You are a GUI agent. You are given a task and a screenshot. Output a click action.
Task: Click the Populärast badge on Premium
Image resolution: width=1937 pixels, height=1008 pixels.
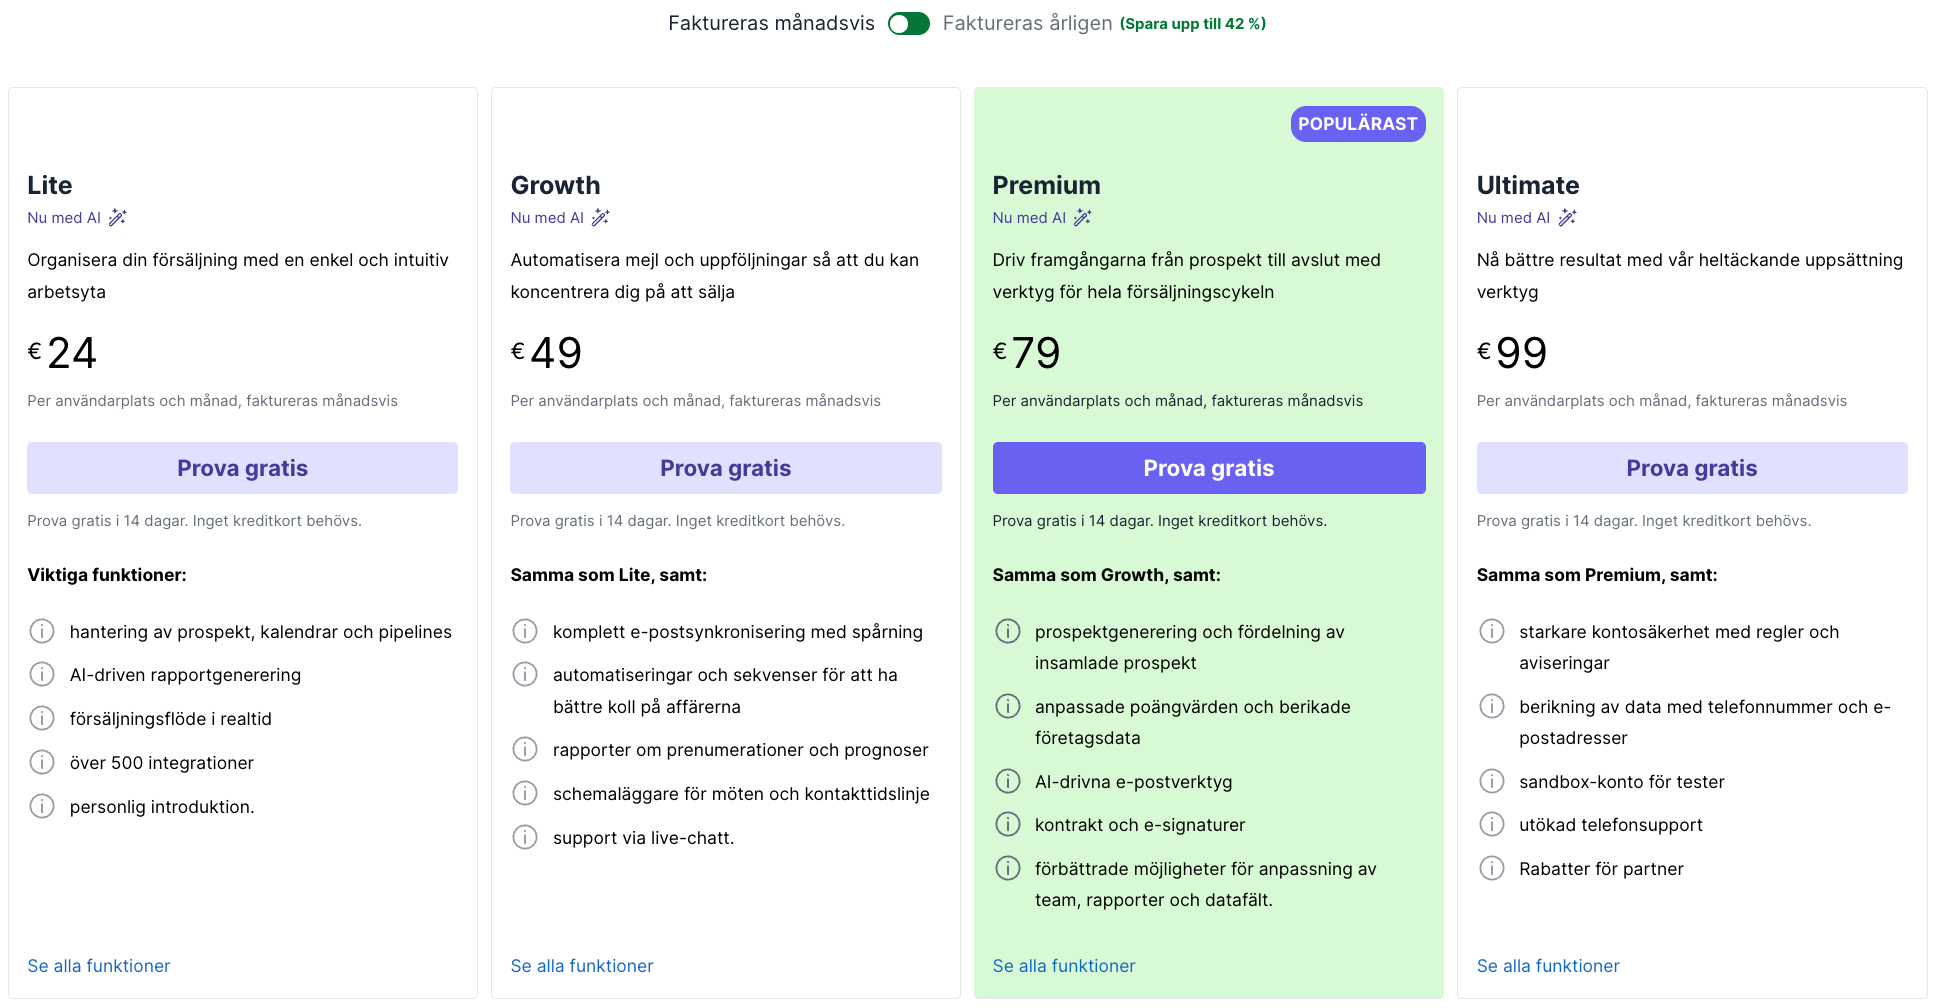click(x=1357, y=124)
